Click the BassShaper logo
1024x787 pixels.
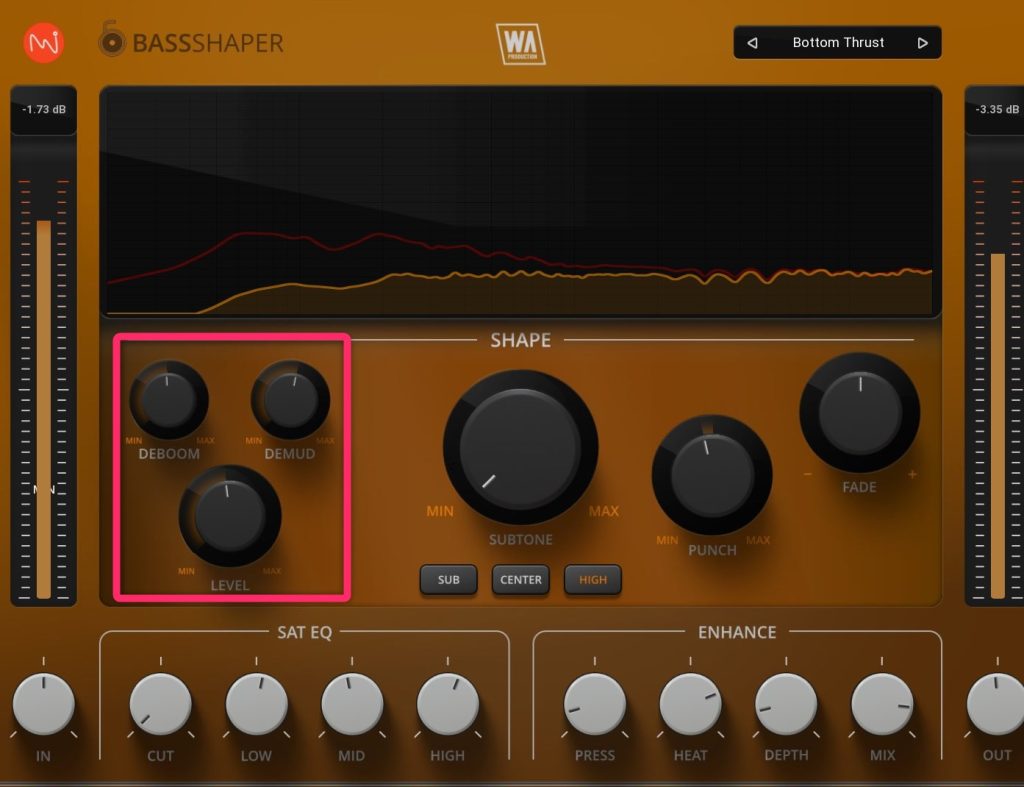click(190, 42)
